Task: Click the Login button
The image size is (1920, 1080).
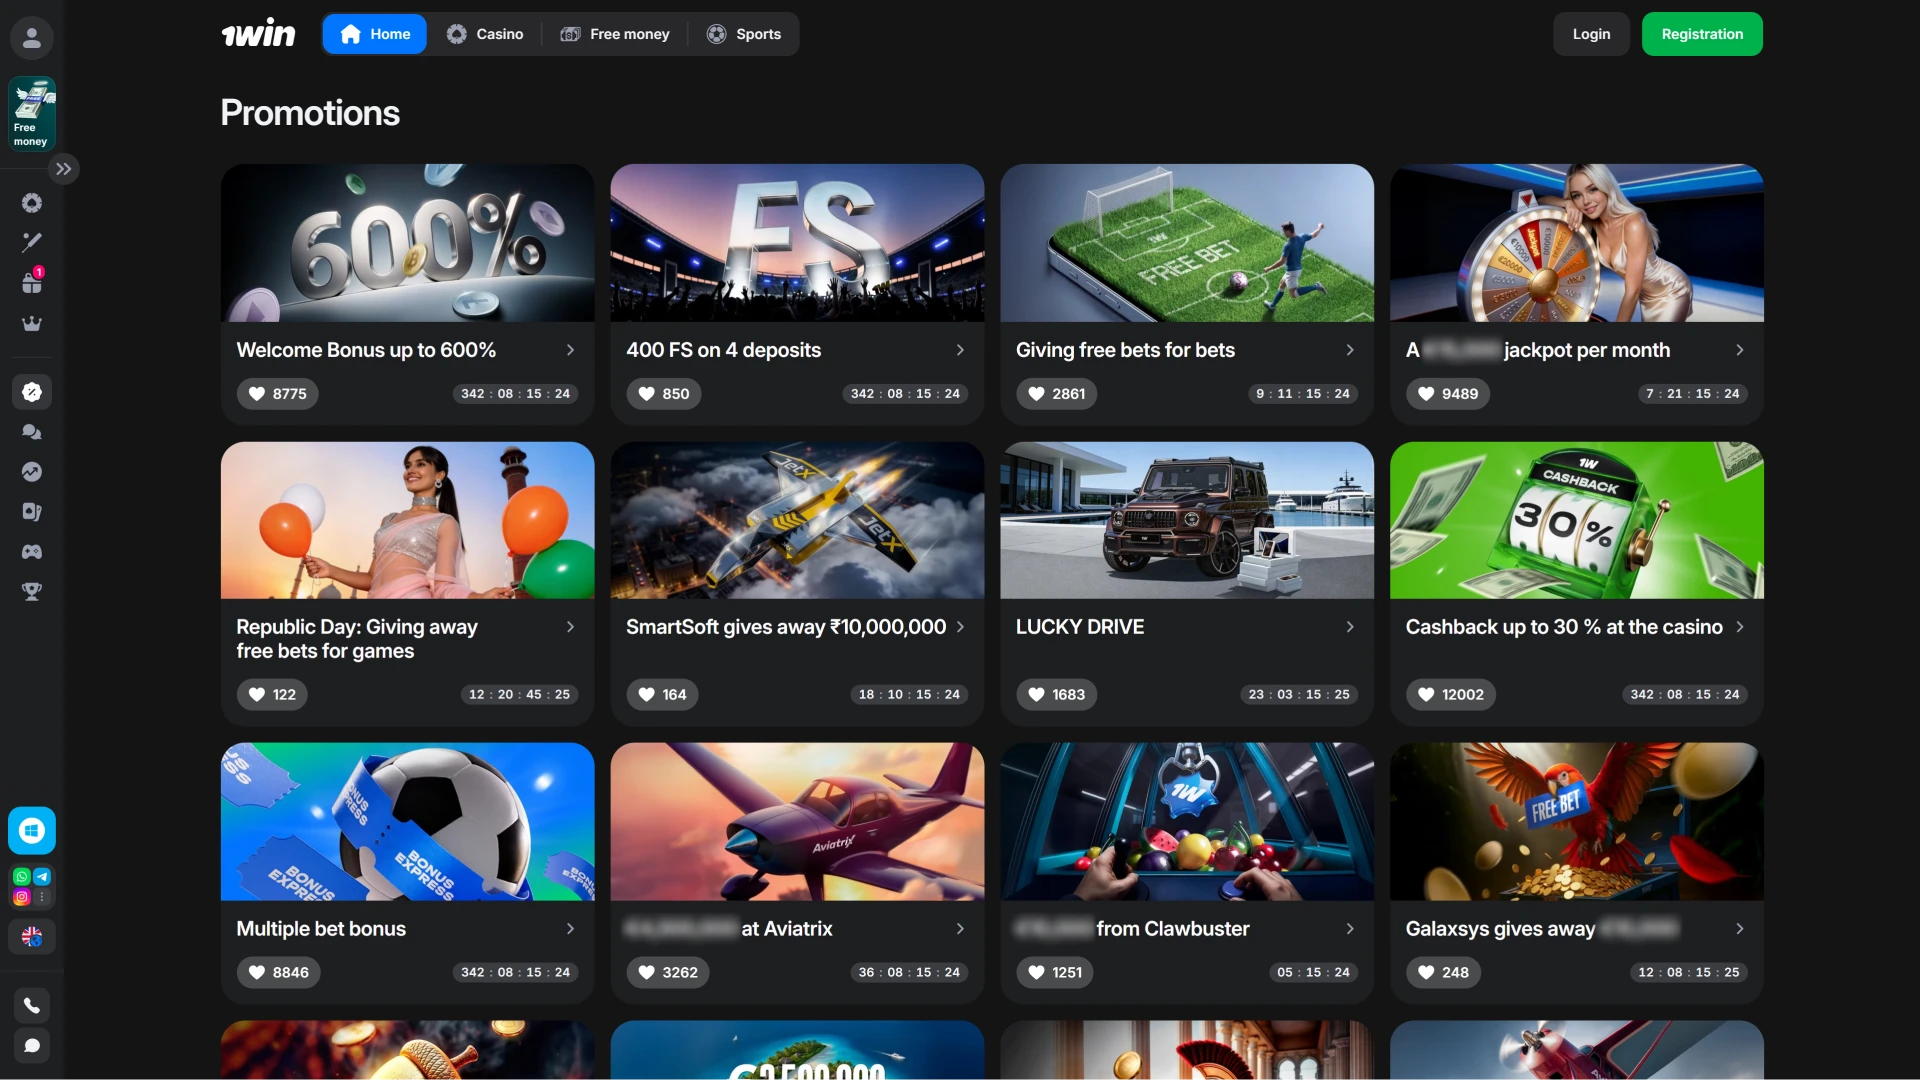Action: [1591, 34]
